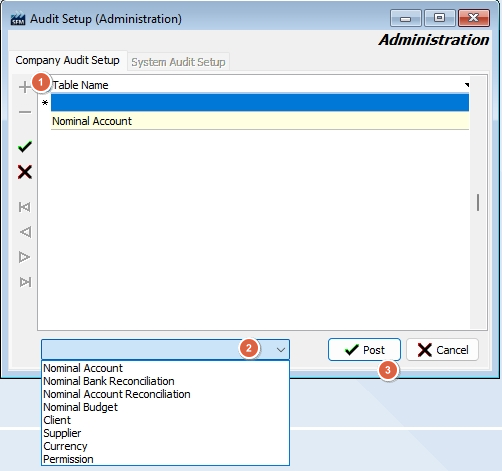This screenshot has height=471, width=502.
Task: Go to next record arrow icon
Action: (x=24, y=257)
